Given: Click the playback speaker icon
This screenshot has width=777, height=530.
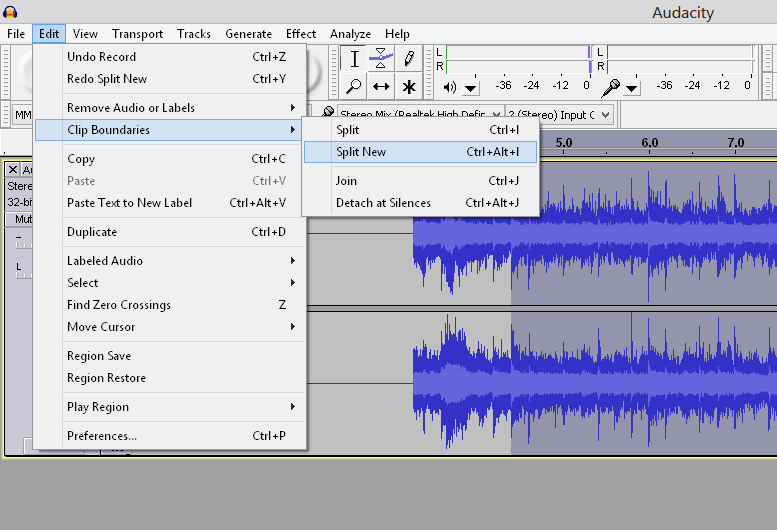Looking at the screenshot, I should pos(449,88).
